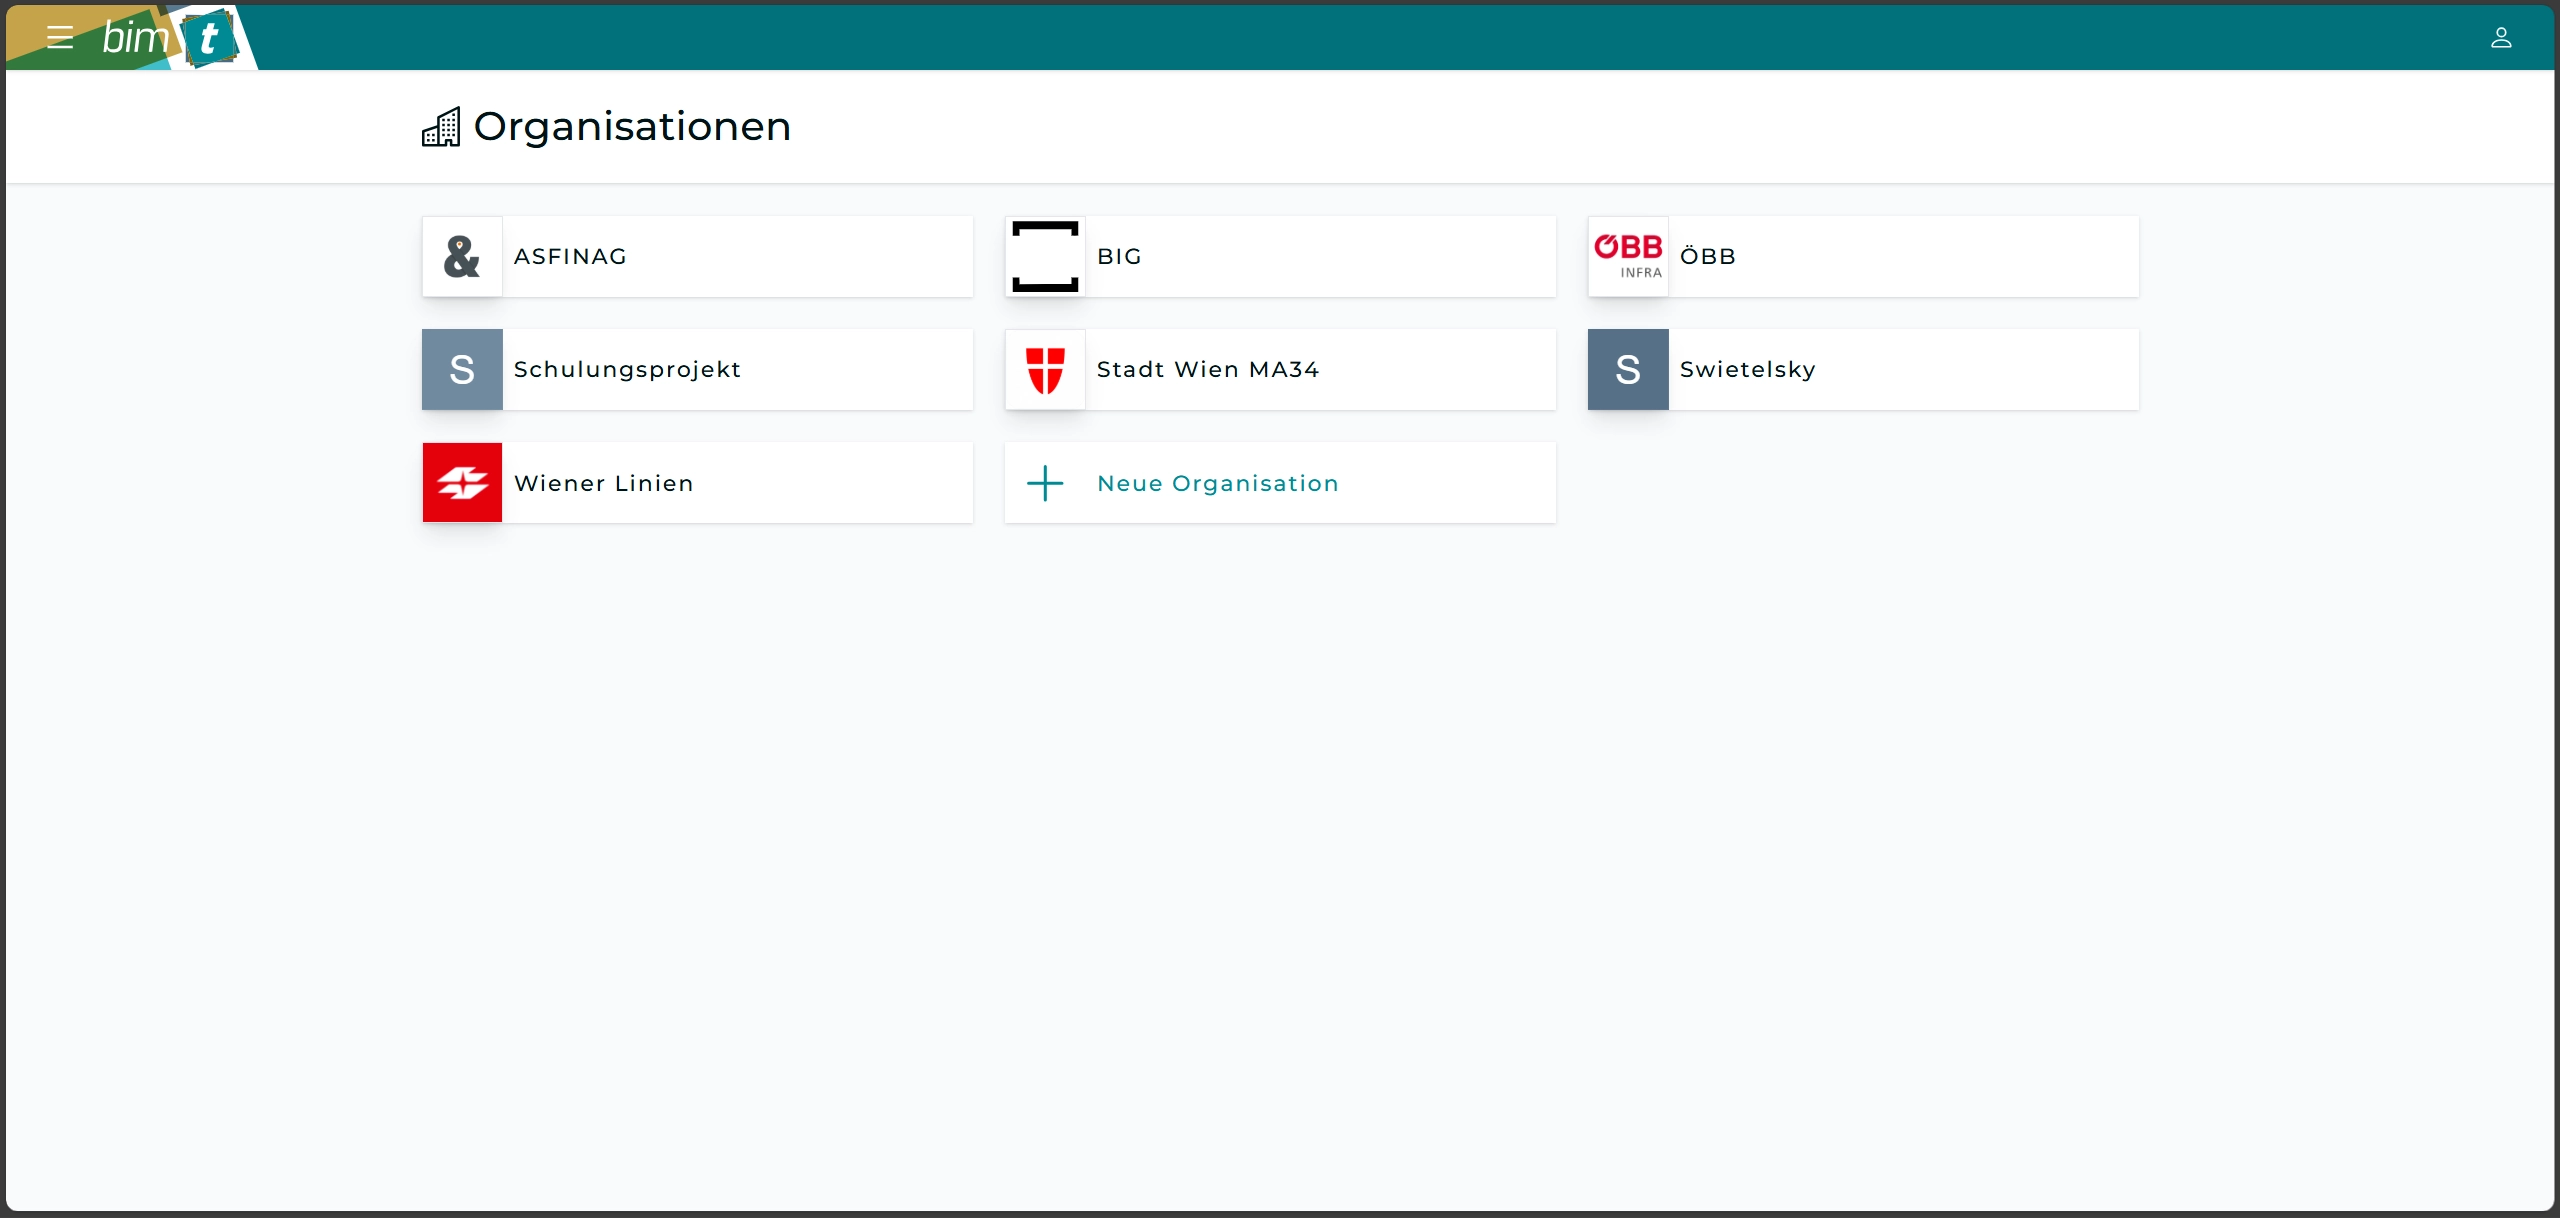Open the hamburger menu
Image resolution: width=2560 pixels, height=1218 pixels.
point(60,38)
